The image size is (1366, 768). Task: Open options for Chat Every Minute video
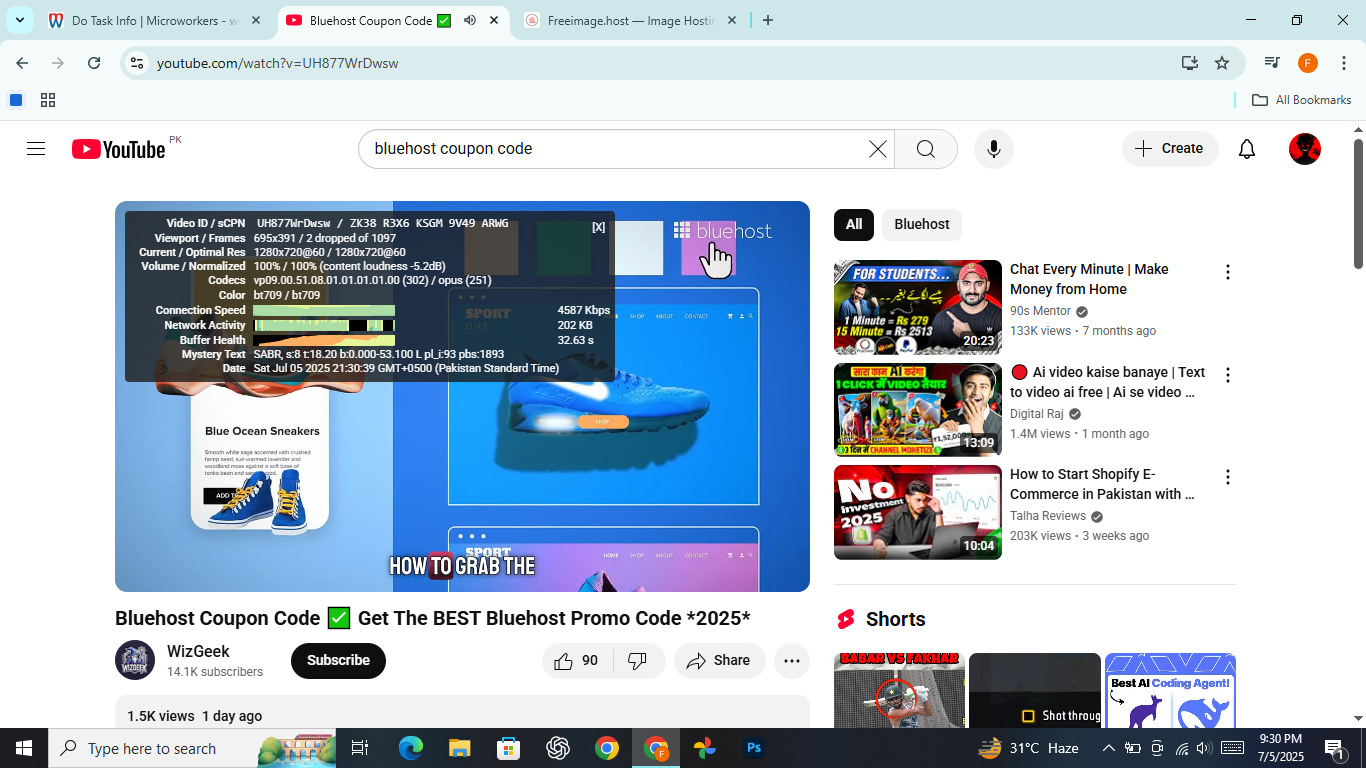click(1227, 273)
